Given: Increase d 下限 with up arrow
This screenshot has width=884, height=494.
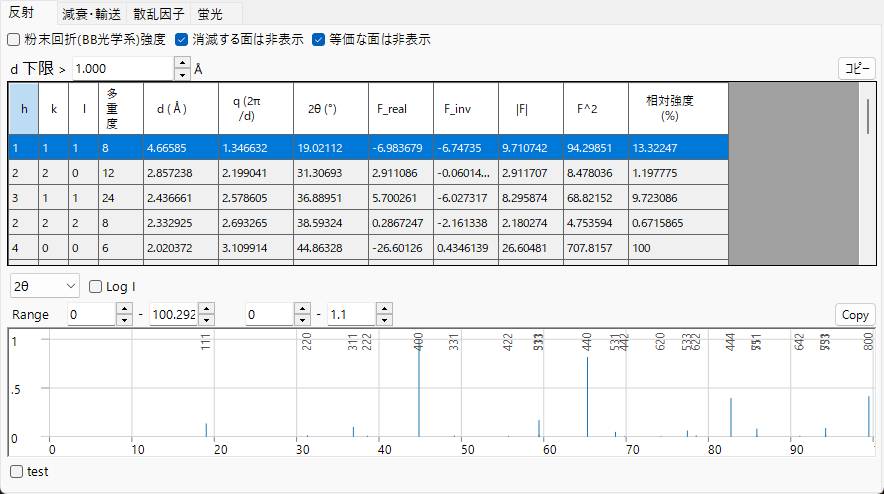Looking at the screenshot, I should pyautogui.click(x=182, y=63).
